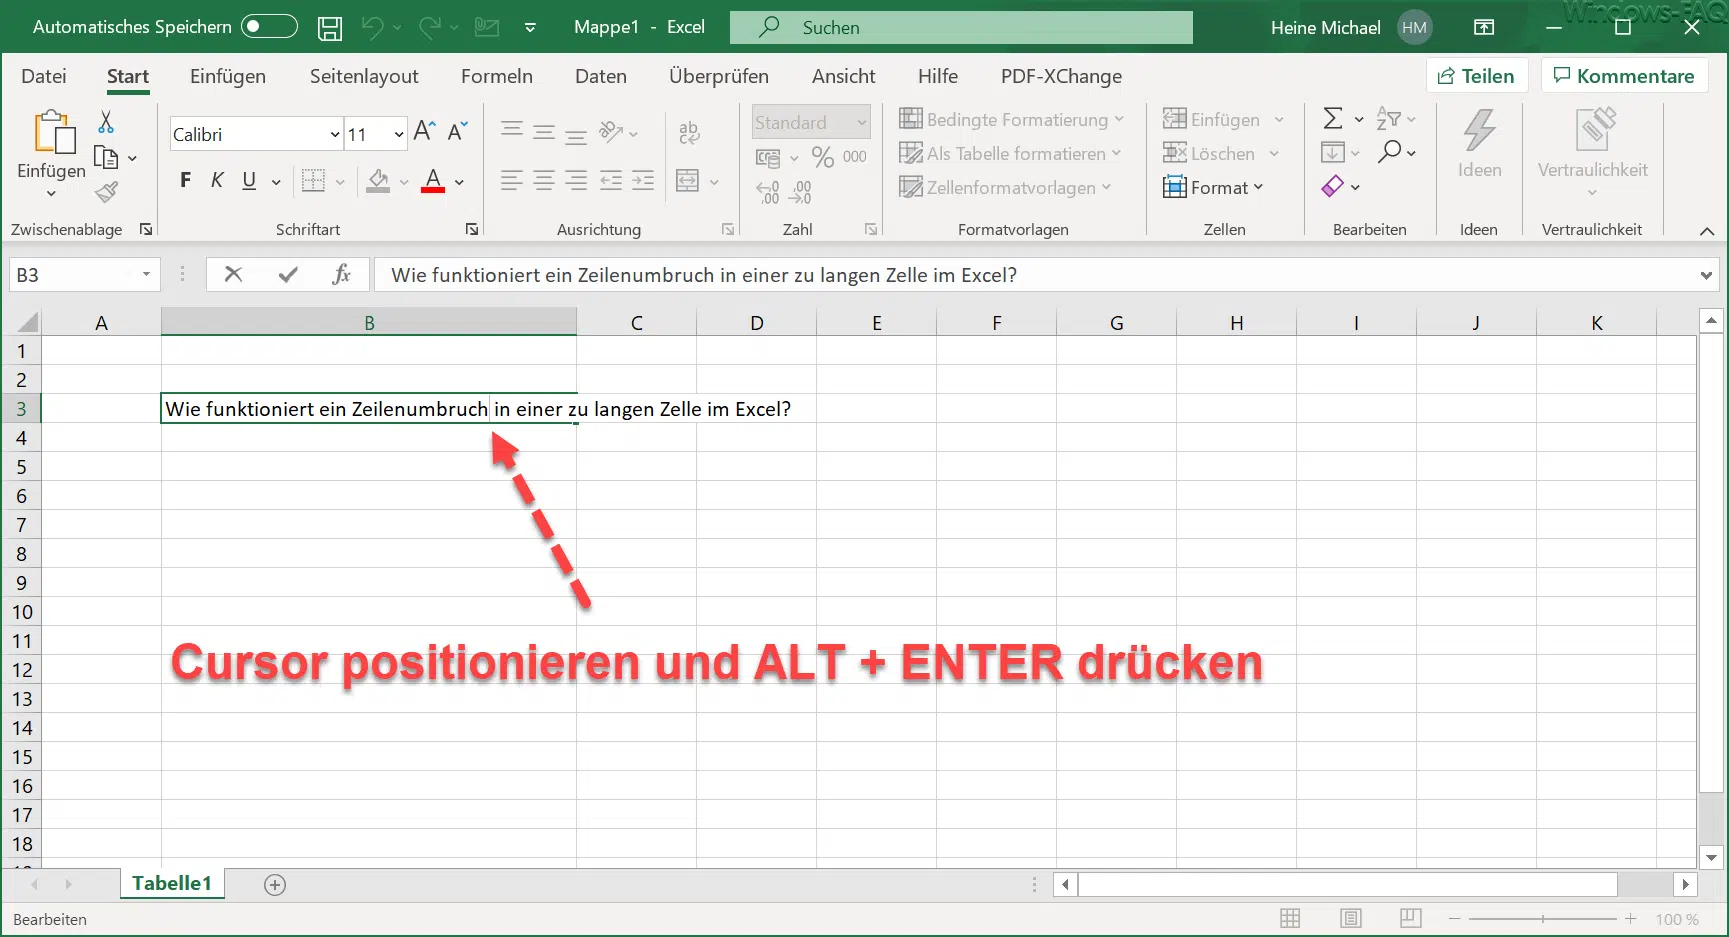The height and width of the screenshot is (937, 1729).
Task: Cancel cell entry with X icon
Action: click(x=233, y=274)
